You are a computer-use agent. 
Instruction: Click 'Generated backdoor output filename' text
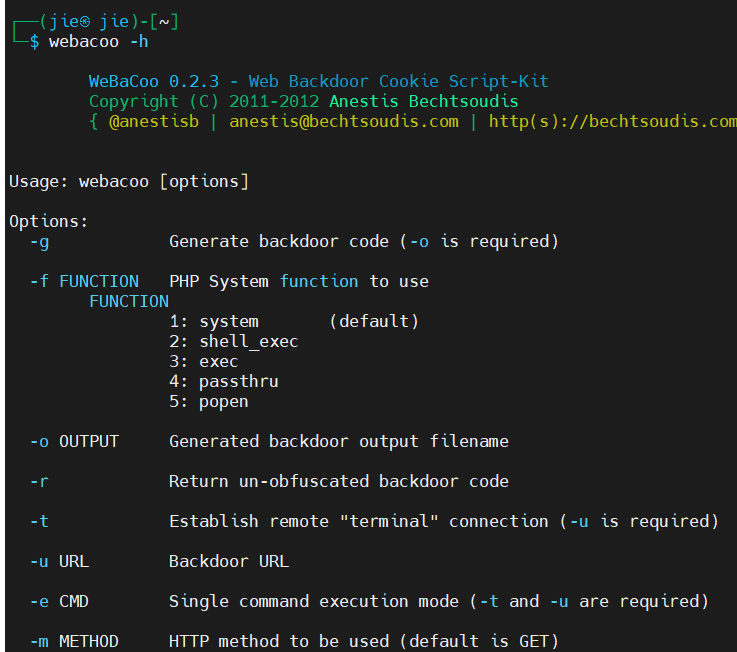point(338,441)
